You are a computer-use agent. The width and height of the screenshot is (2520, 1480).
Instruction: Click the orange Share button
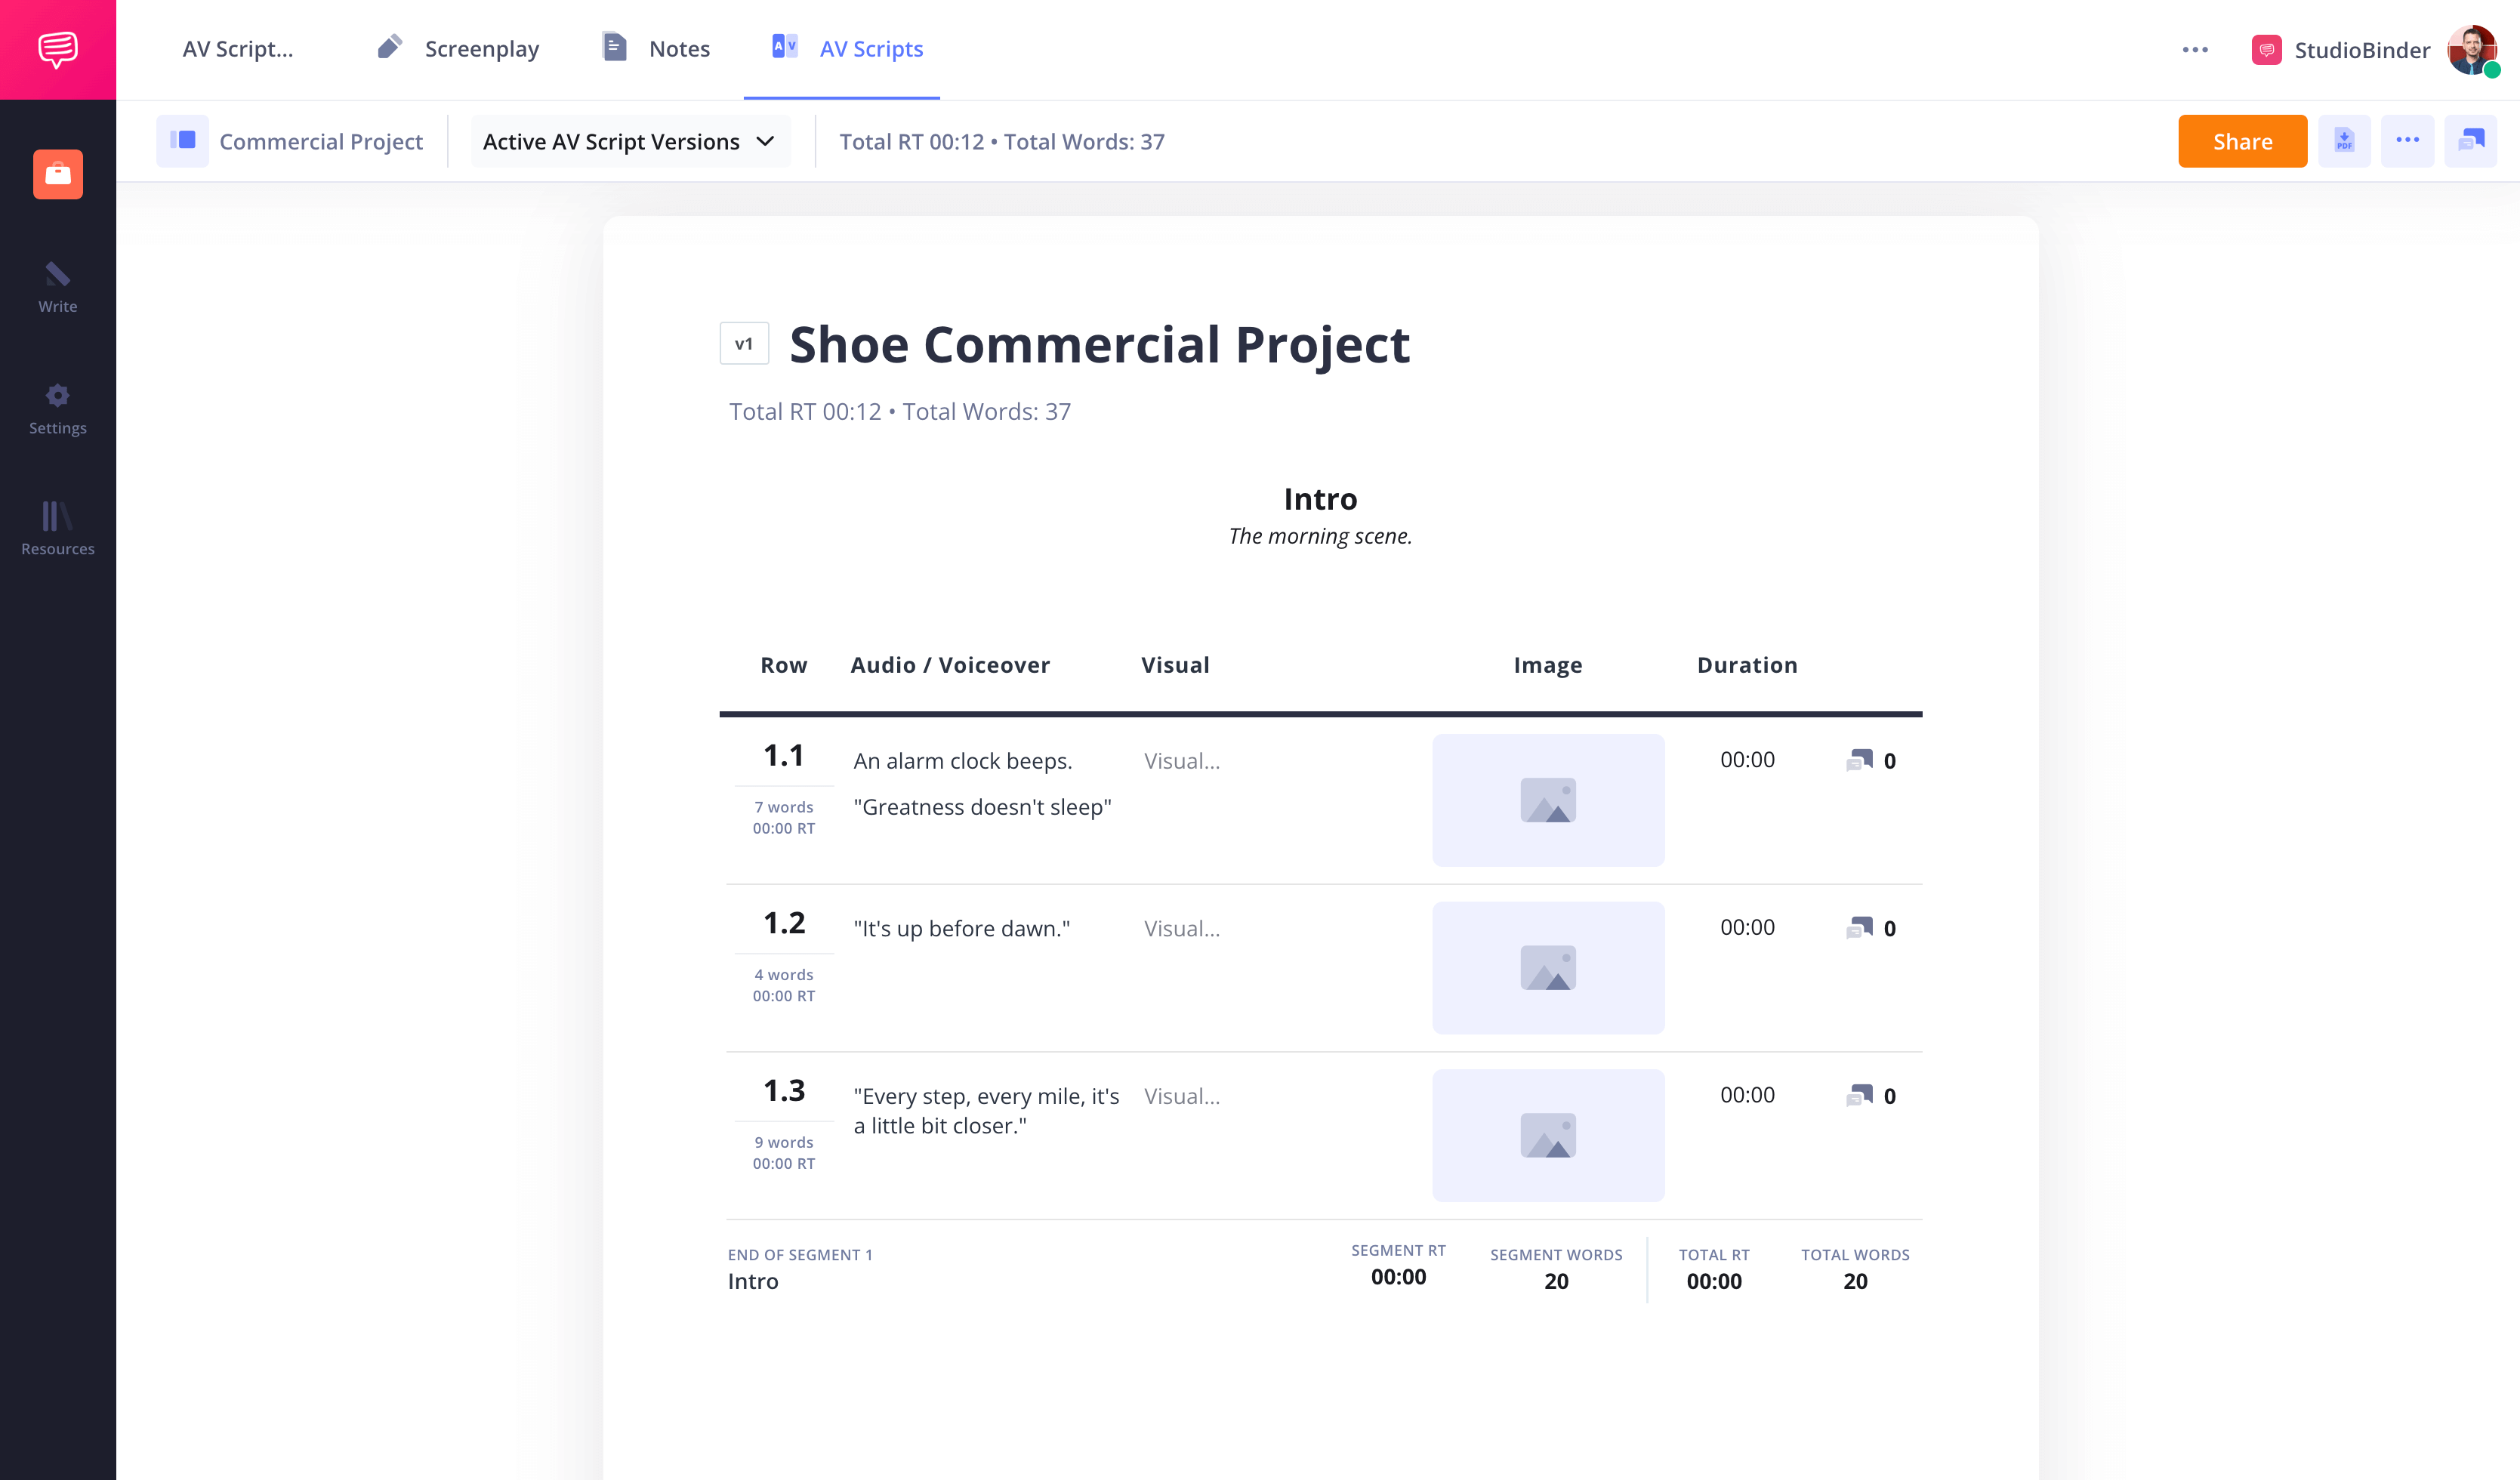coord(2242,141)
